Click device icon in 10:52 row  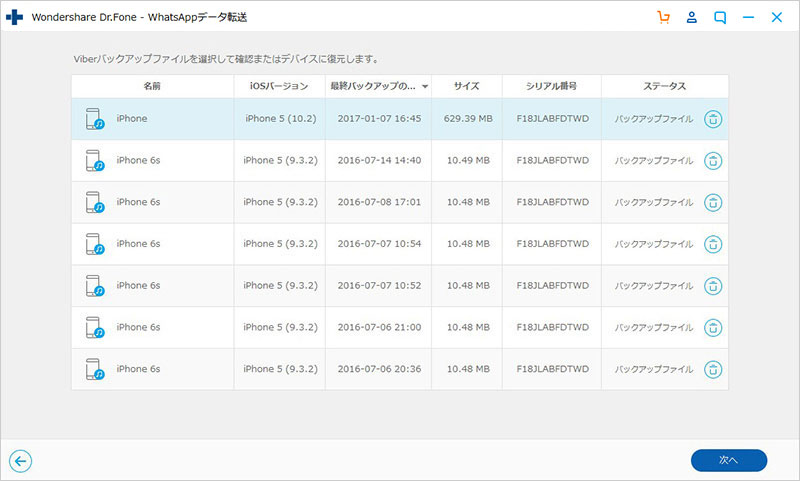(95, 286)
